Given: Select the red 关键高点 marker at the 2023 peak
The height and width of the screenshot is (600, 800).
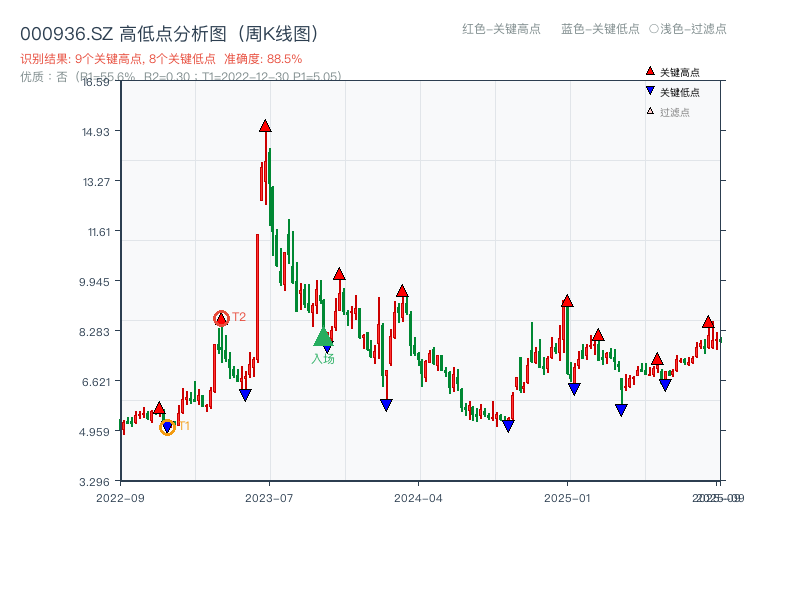Looking at the screenshot, I should point(264,126).
